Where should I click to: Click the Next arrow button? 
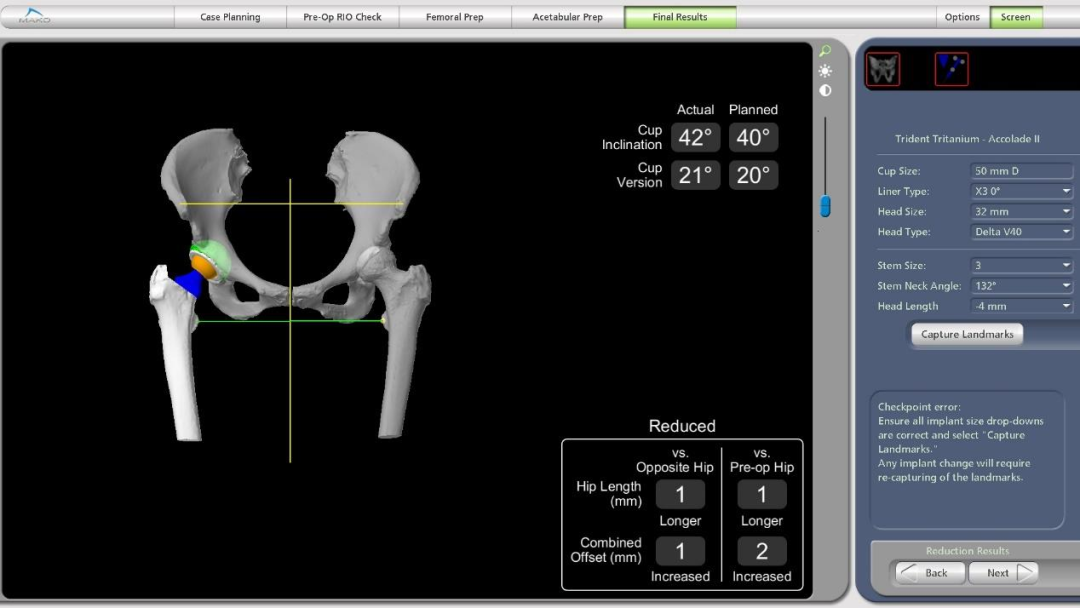point(1003,573)
